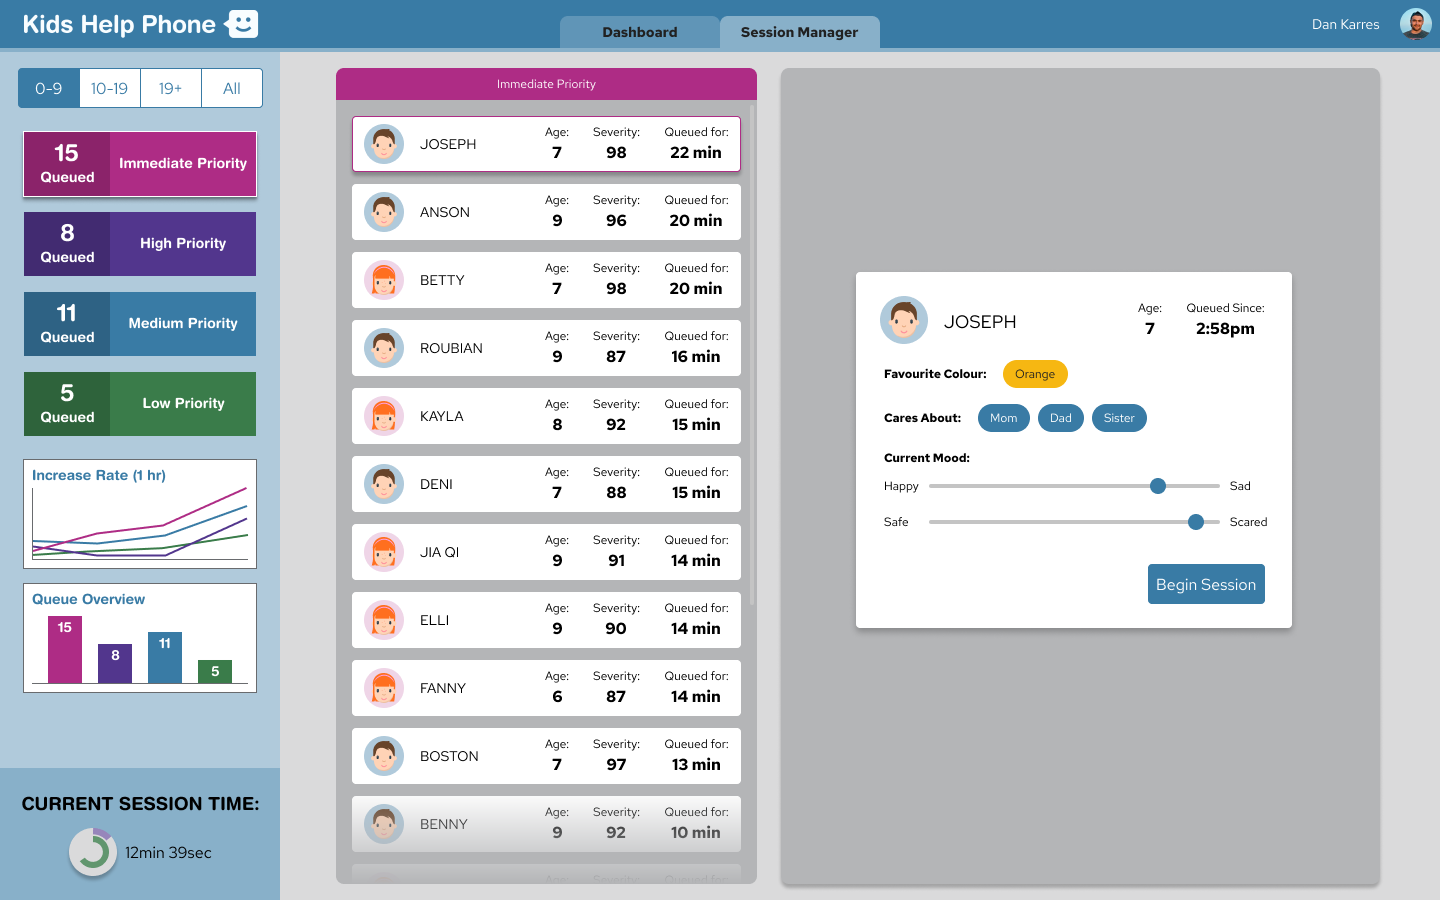1440x900 pixels.
Task: Click Betty's avatar icon
Action: pyautogui.click(x=384, y=280)
